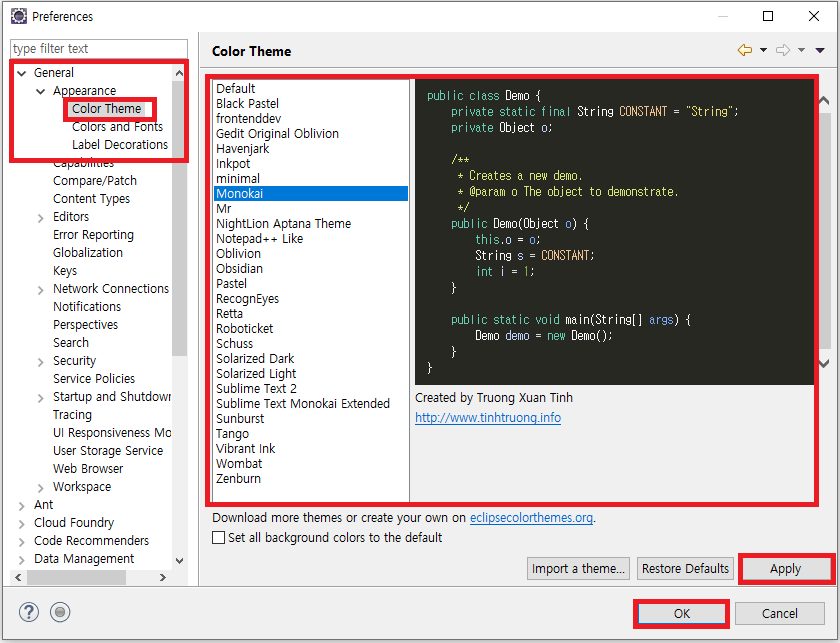Image resolution: width=840 pixels, height=643 pixels.
Task: Click the Apply button
Action: [x=785, y=569]
